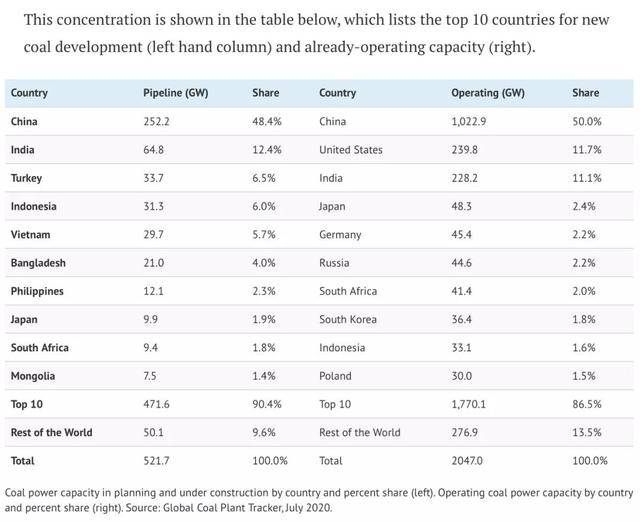Click the Vietnam country cell
640x522 pixels.
[x=31, y=234]
